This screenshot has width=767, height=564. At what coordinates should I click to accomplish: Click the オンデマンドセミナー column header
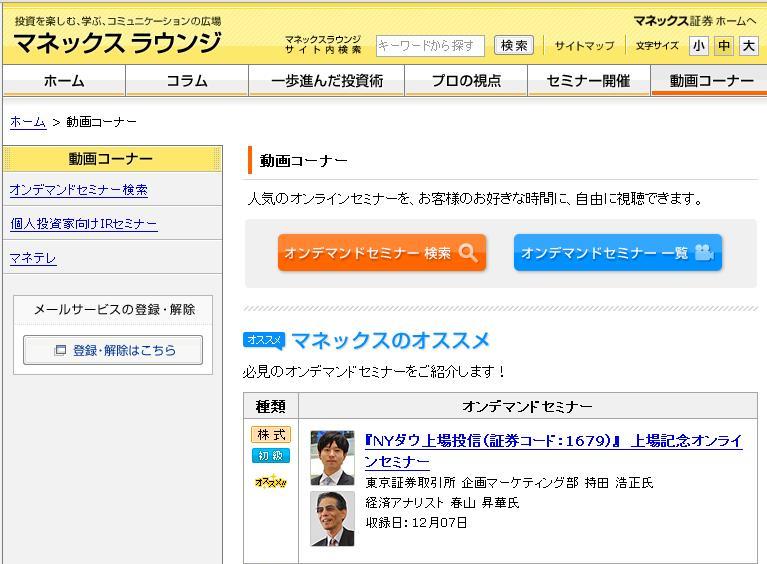point(527,406)
